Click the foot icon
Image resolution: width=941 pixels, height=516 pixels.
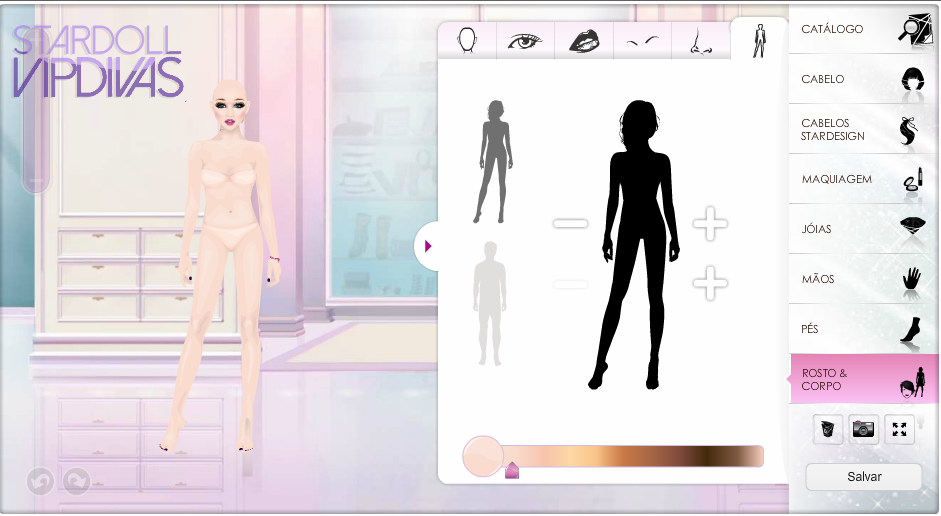point(912,331)
